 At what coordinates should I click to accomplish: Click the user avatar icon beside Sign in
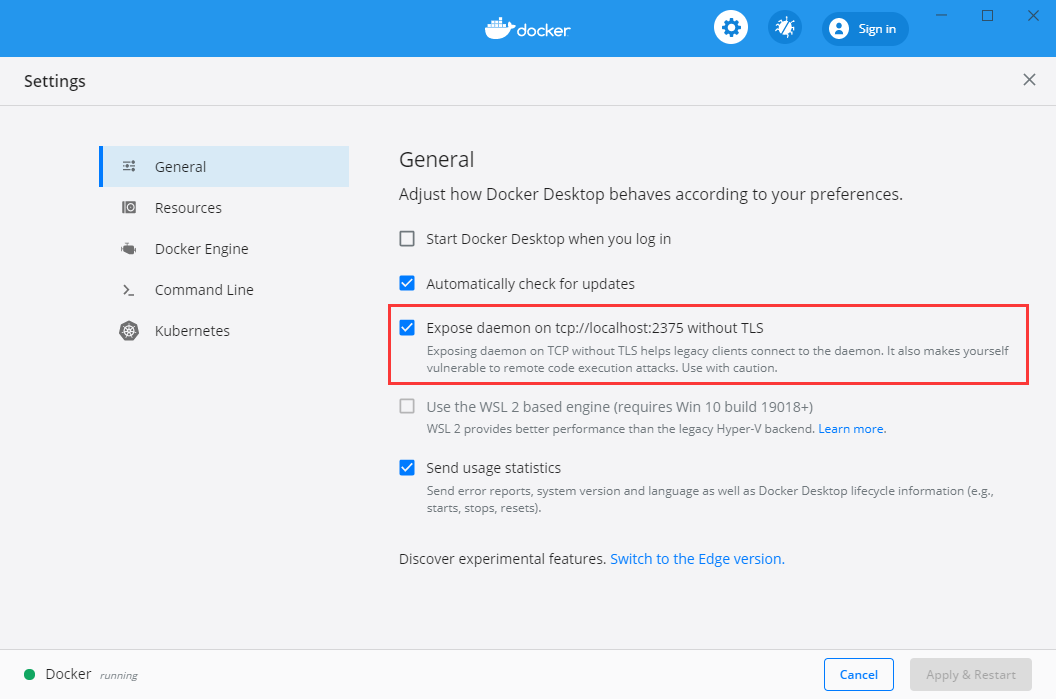point(838,28)
